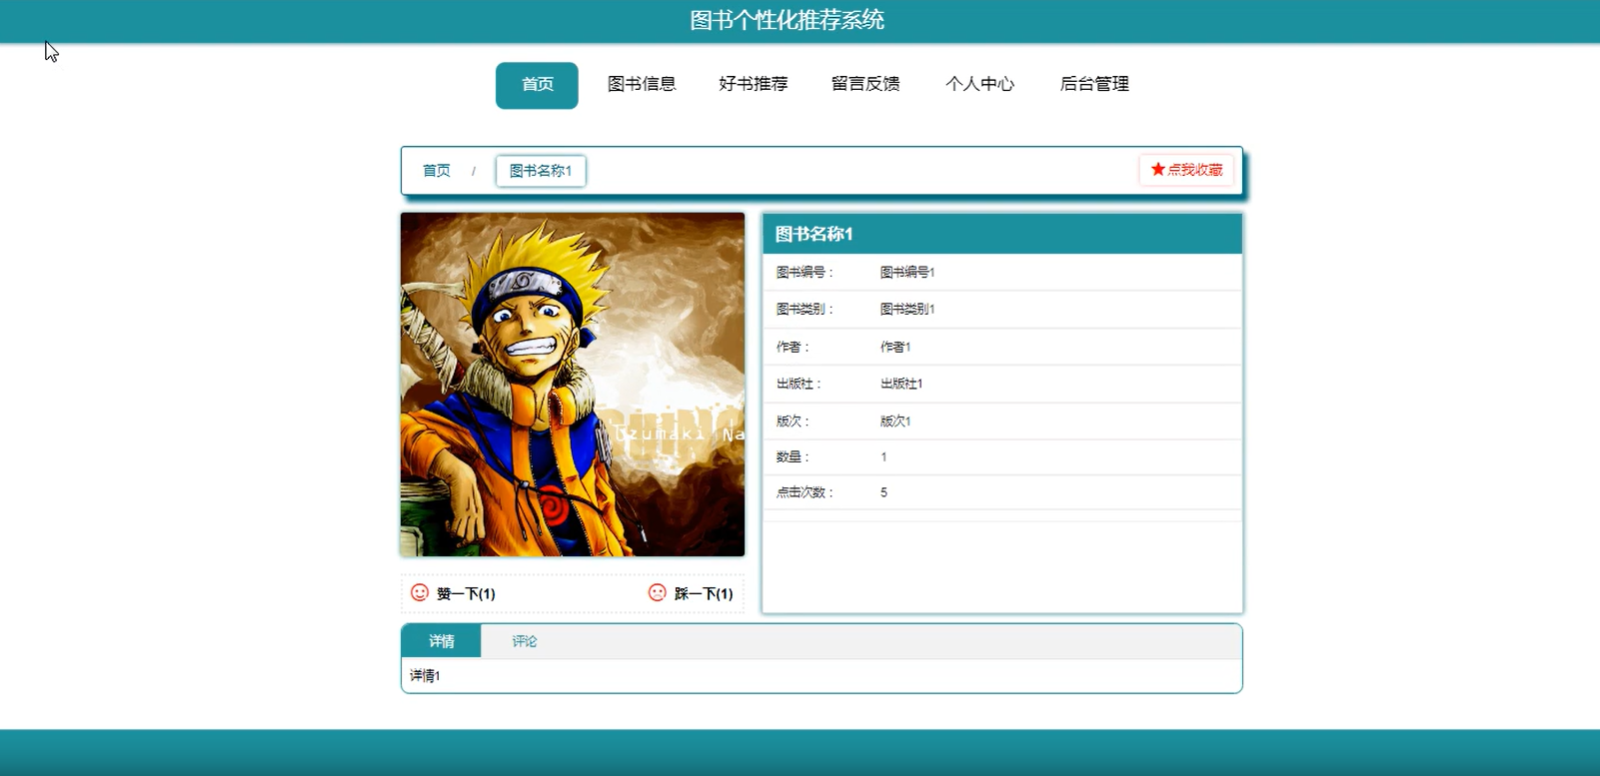Screen dimensions: 1600x776
Task: Click the 图书编号 label
Action: pos(804,272)
